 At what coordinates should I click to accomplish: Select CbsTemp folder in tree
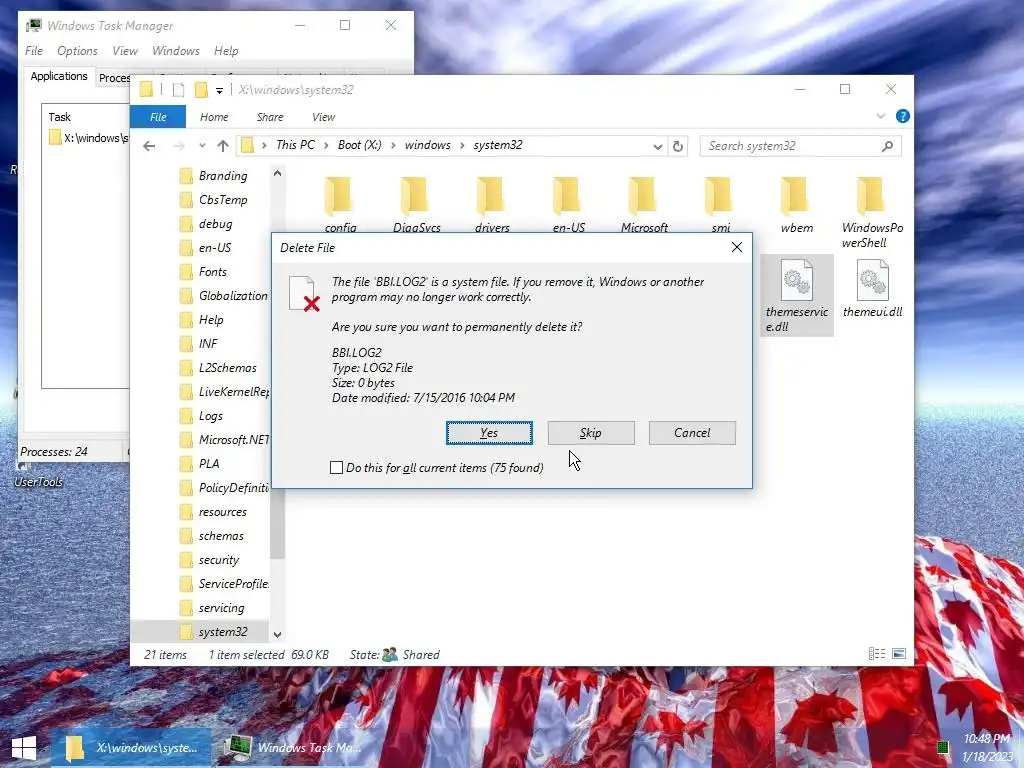click(223, 200)
